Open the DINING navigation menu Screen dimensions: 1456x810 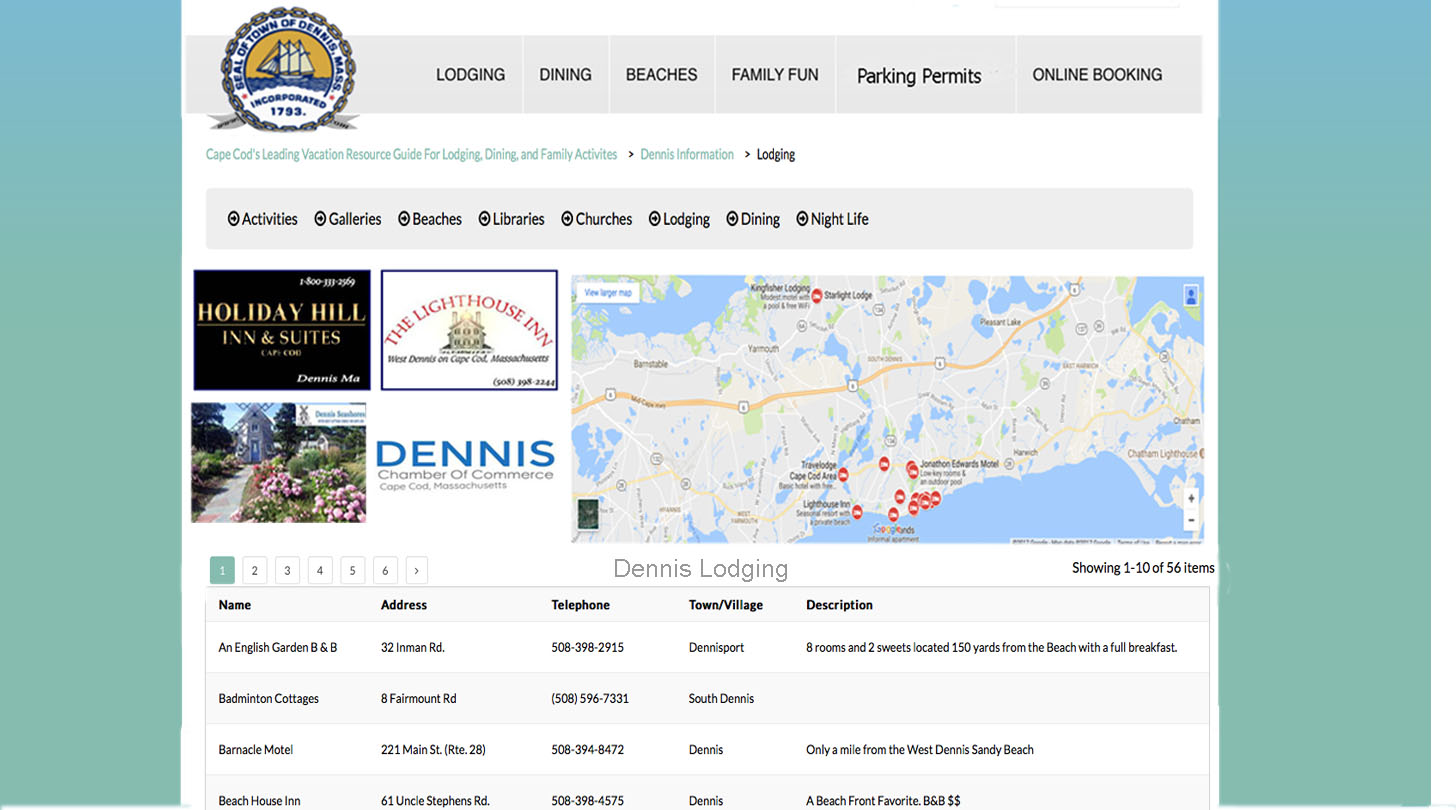coord(566,75)
